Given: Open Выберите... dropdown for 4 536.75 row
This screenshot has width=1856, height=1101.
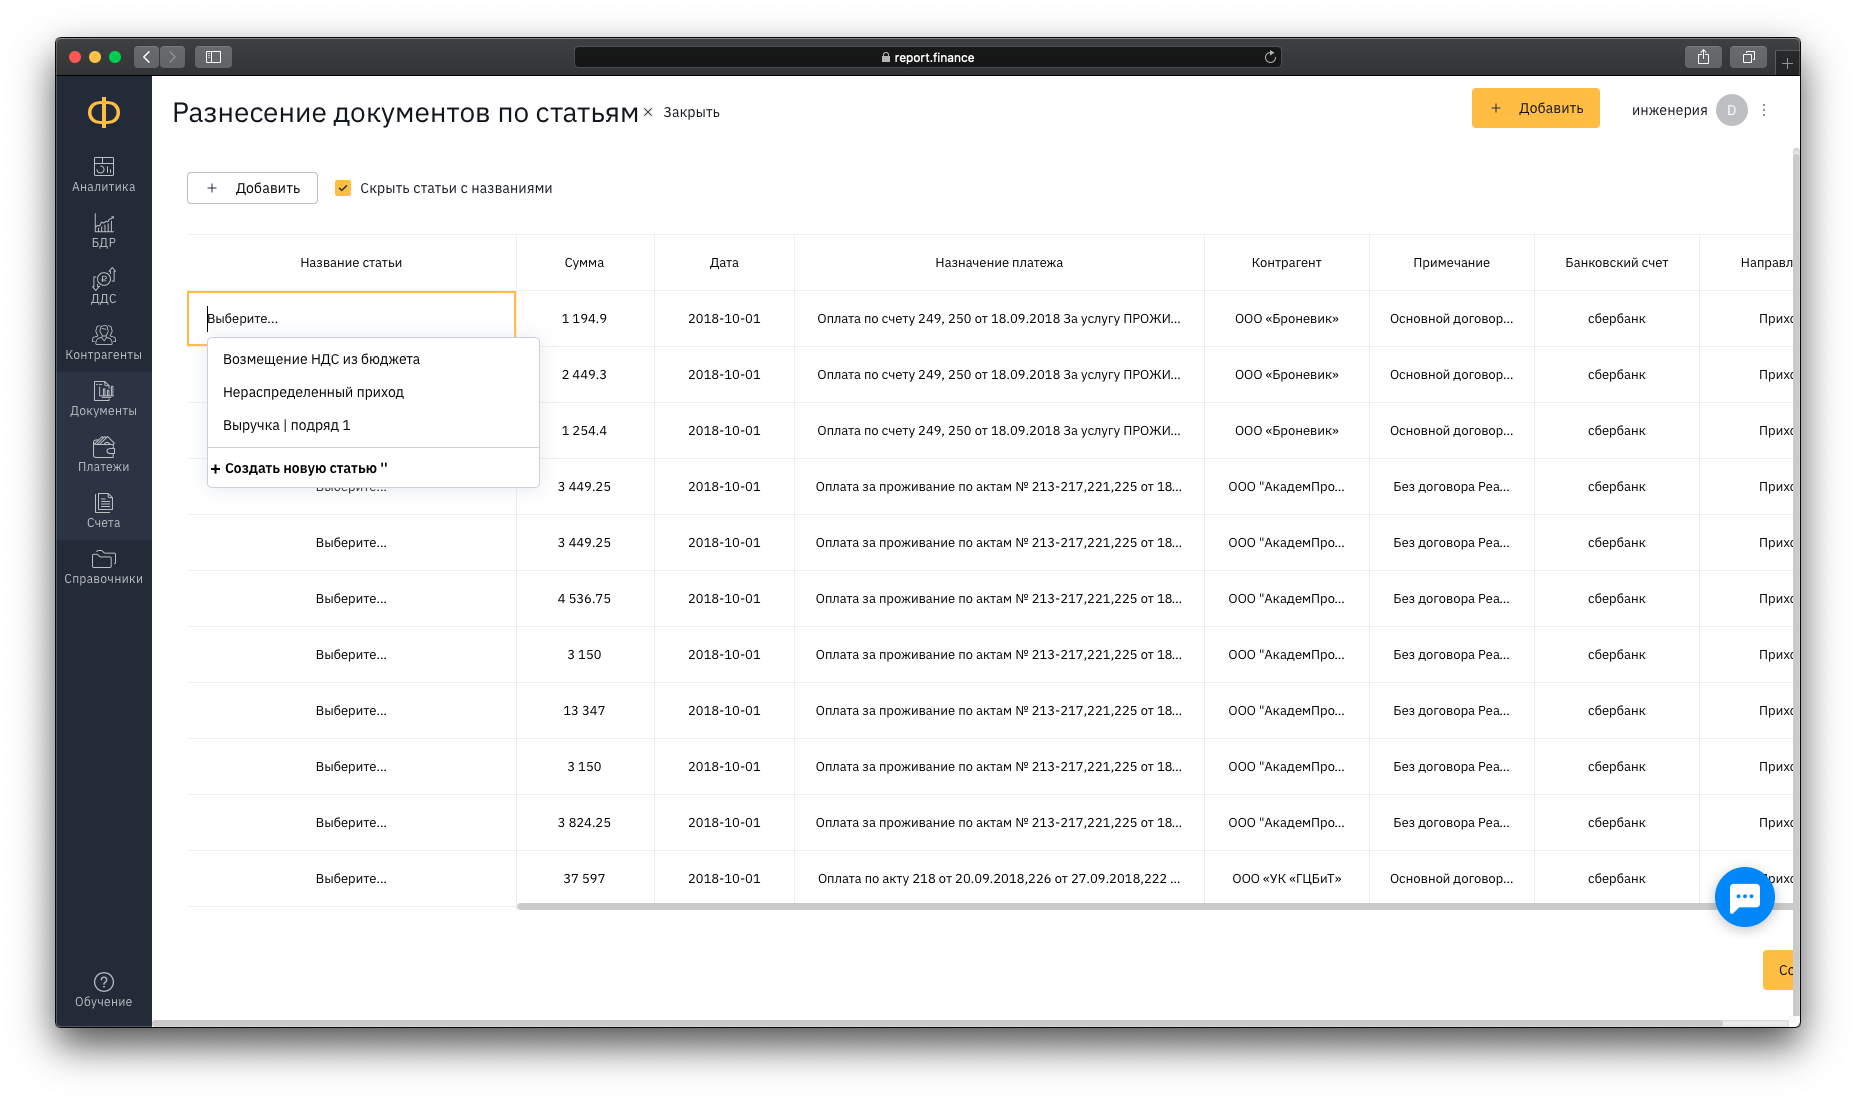Looking at the screenshot, I should pos(351,599).
